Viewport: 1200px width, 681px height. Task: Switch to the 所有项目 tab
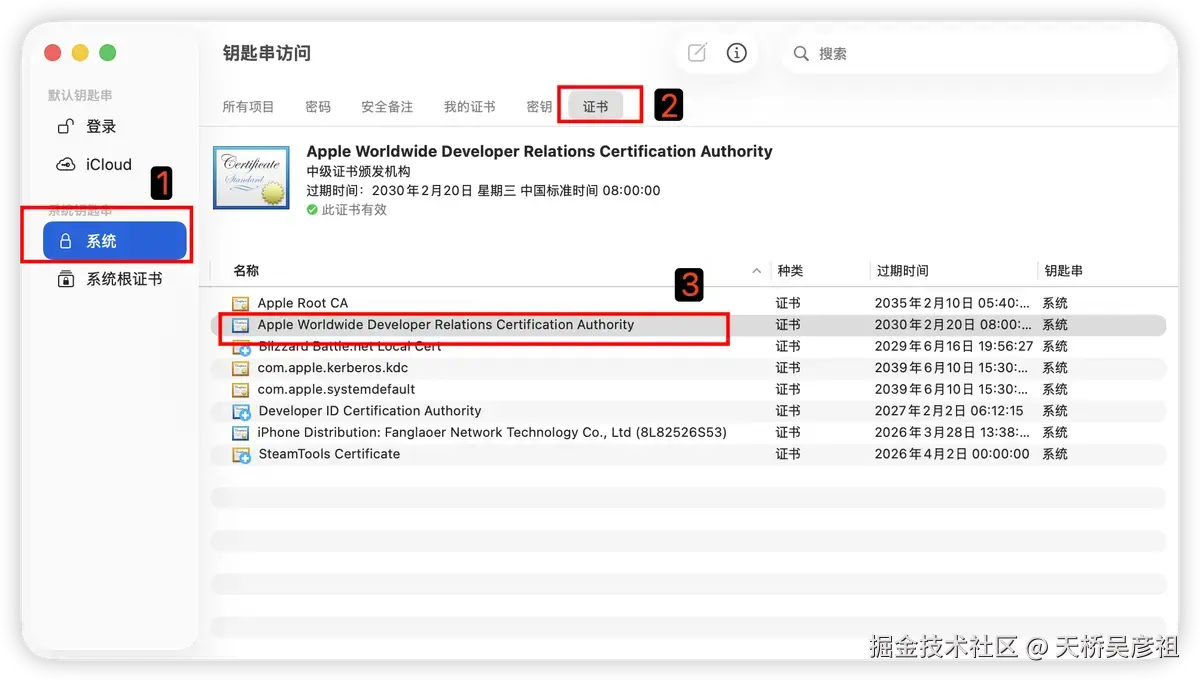click(x=248, y=107)
